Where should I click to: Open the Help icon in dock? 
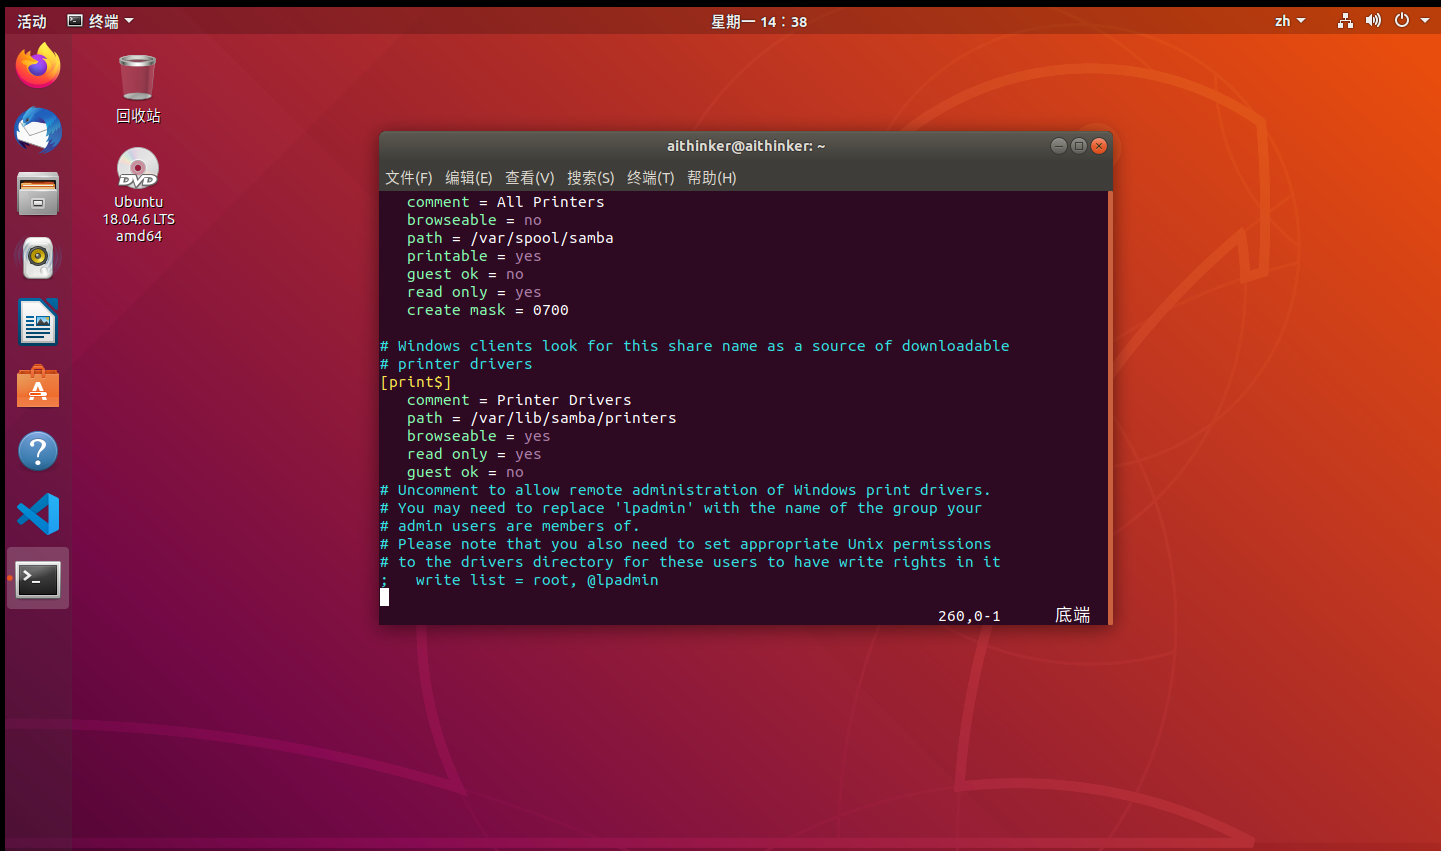tap(38, 451)
